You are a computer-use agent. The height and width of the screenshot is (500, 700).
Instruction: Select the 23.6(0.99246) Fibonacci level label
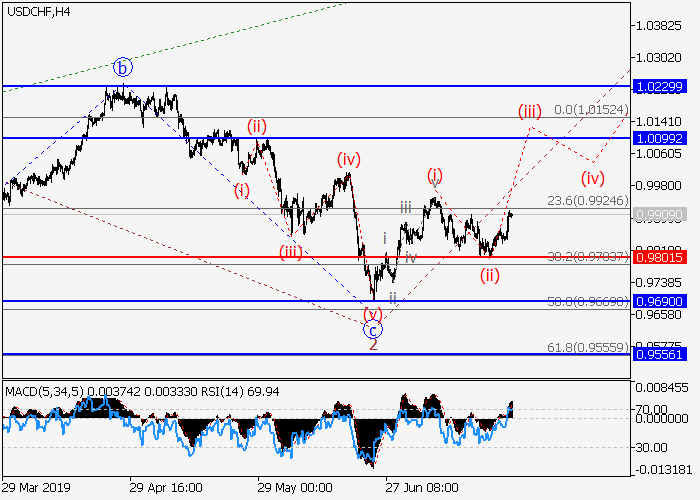coord(588,200)
